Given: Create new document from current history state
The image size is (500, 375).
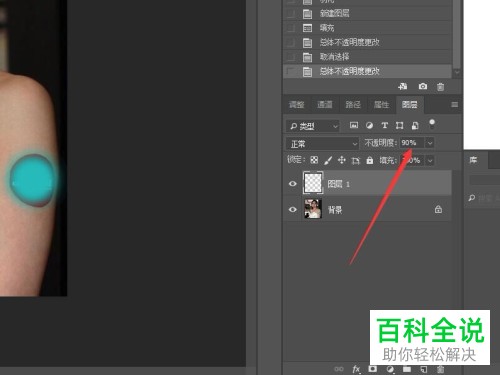Looking at the screenshot, I should [x=403, y=87].
